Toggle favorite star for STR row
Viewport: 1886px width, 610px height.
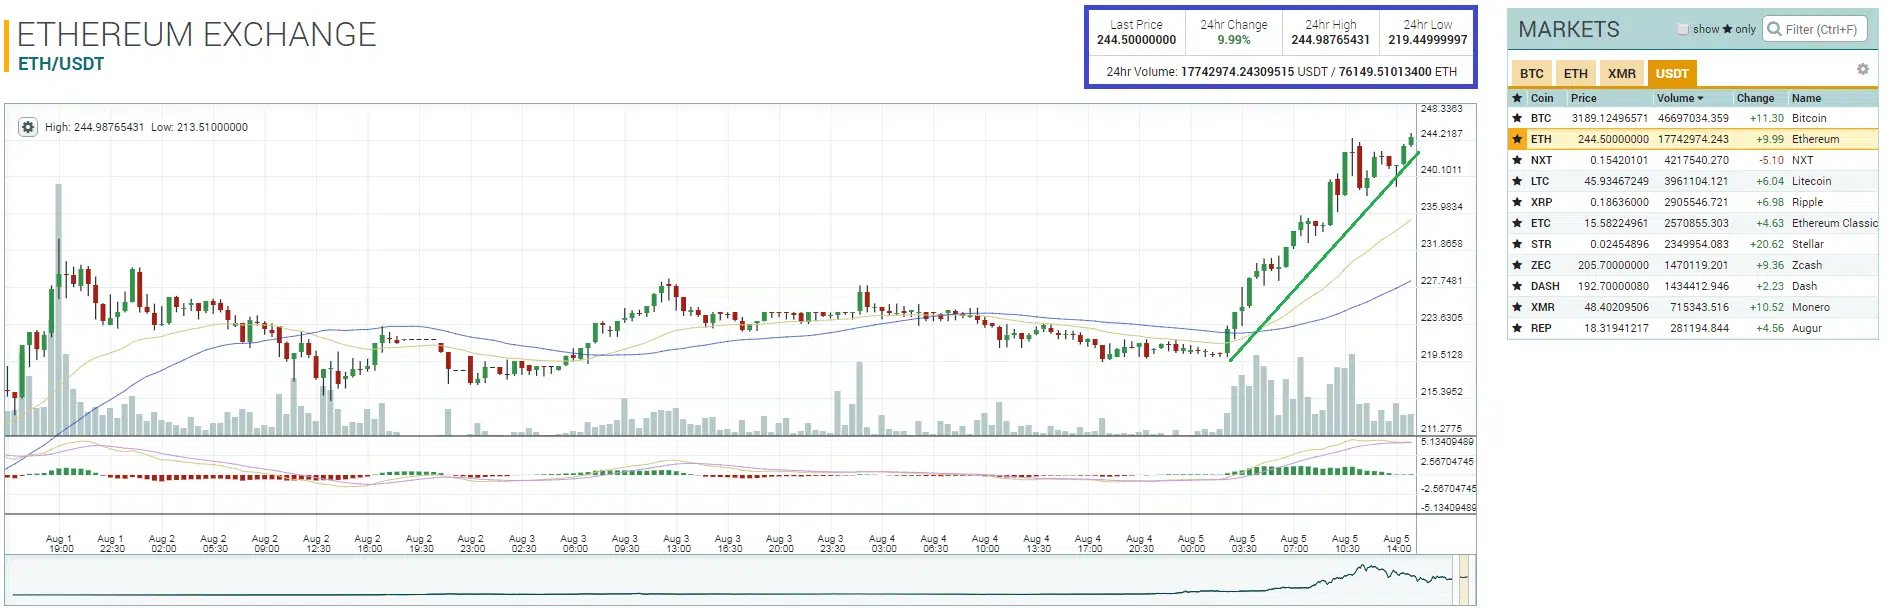(1517, 244)
